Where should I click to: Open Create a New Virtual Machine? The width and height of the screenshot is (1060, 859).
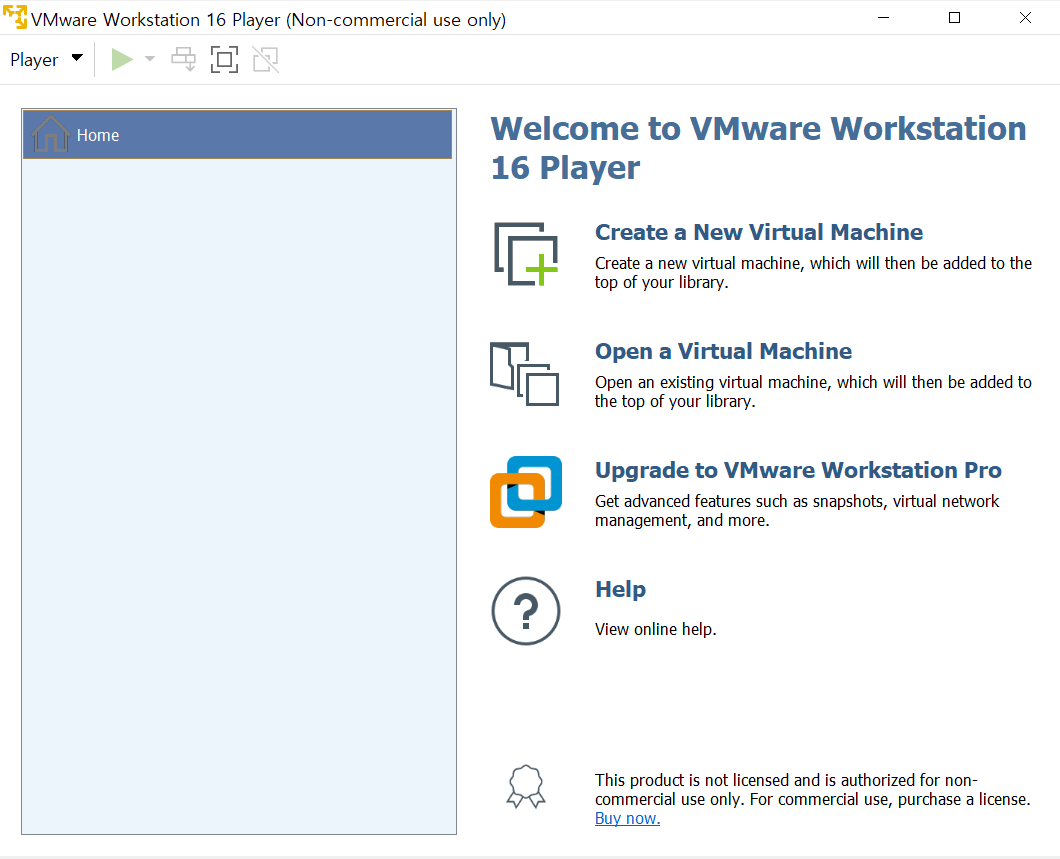758,231
